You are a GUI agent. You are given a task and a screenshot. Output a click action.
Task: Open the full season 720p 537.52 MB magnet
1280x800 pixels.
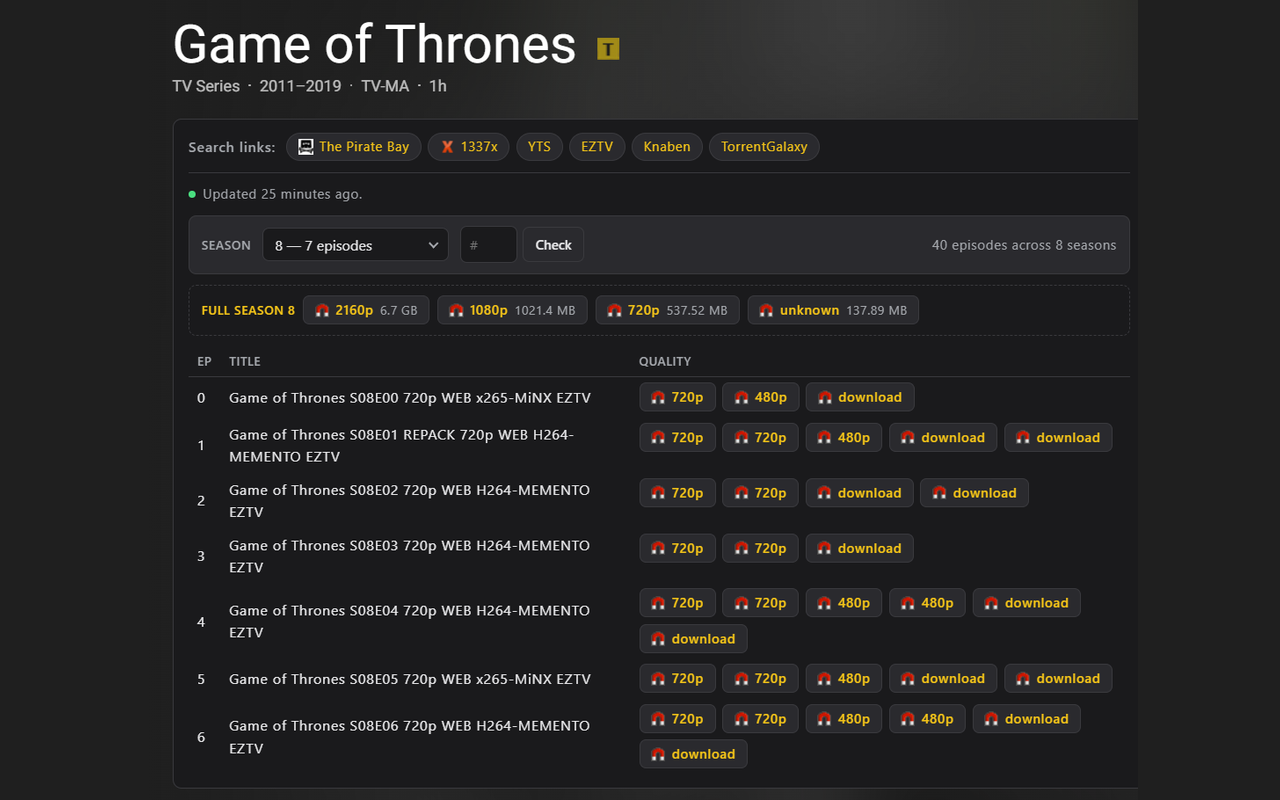[668, 310]
